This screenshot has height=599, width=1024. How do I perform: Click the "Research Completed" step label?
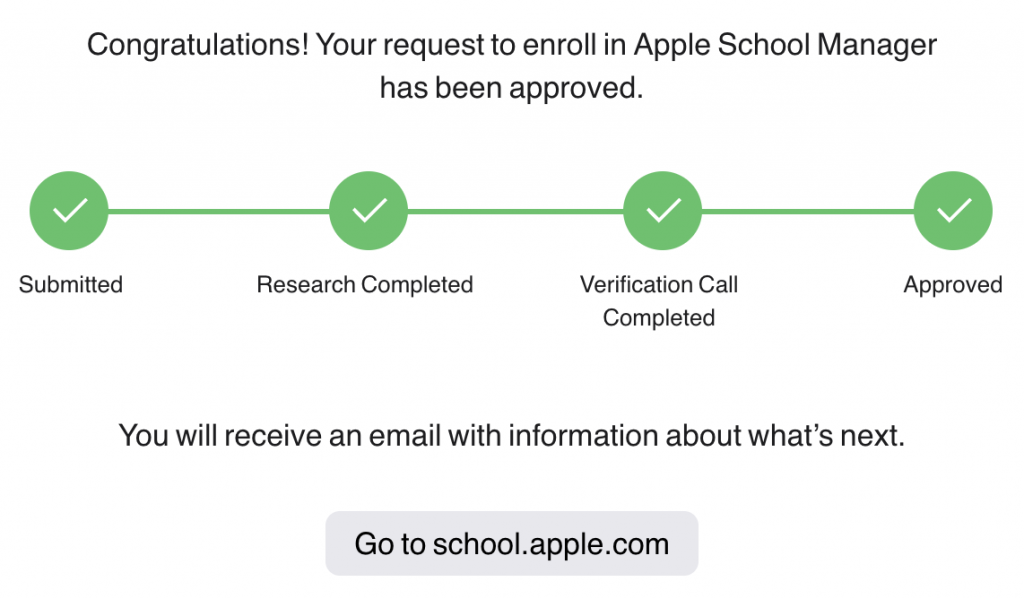tap(365, 285)
